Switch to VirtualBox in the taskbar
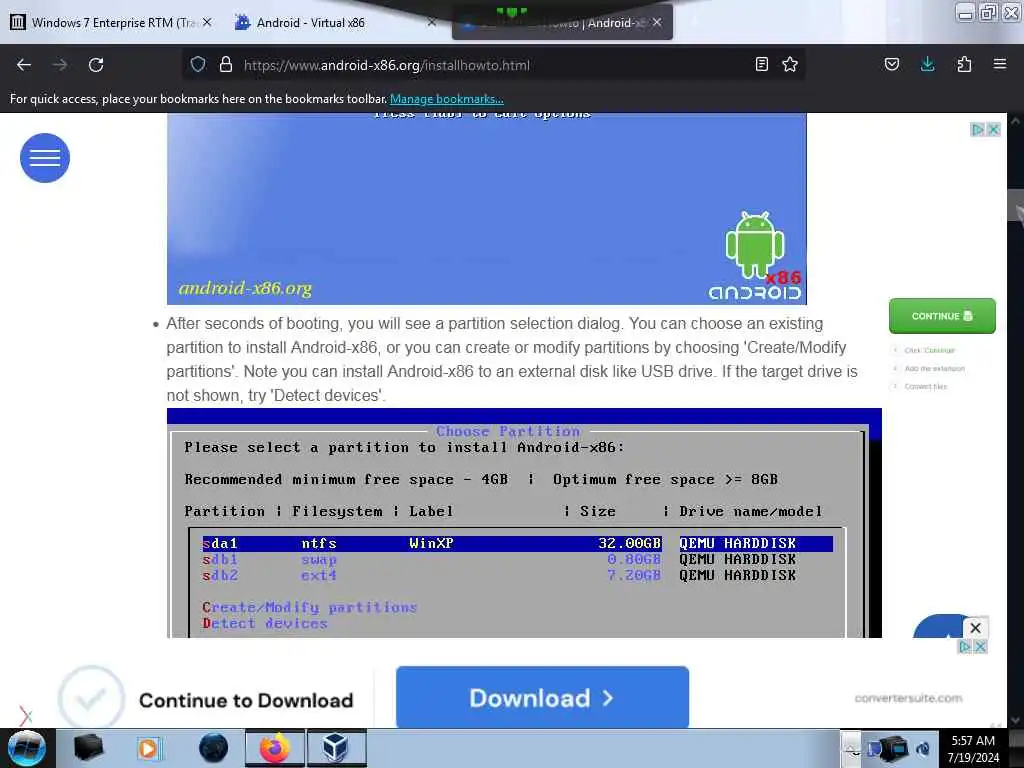 click(x=336, y=748)
